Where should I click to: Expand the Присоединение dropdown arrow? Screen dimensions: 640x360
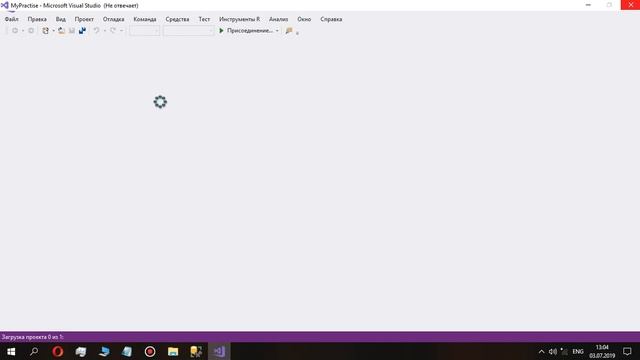pyautogui.click(x=277, y=31)
